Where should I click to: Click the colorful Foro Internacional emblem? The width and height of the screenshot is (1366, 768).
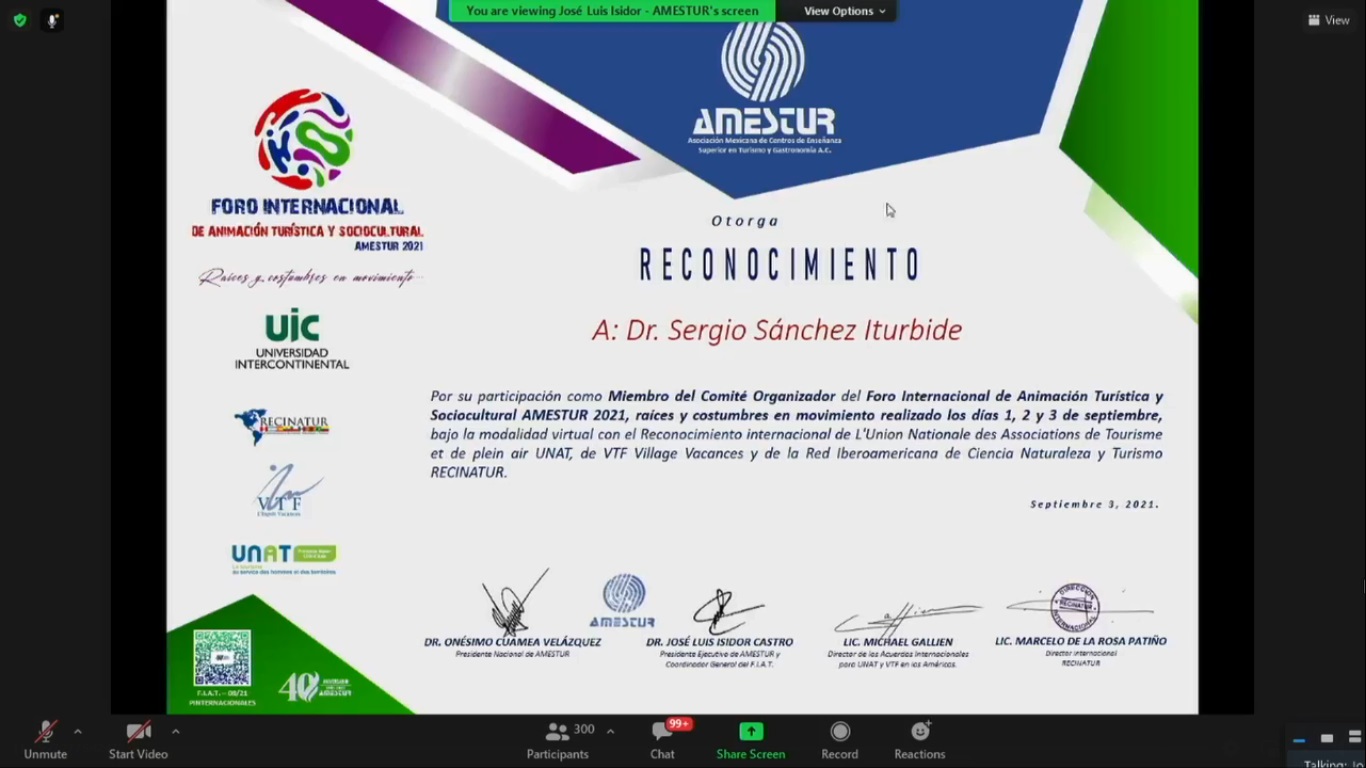point(303,138)
